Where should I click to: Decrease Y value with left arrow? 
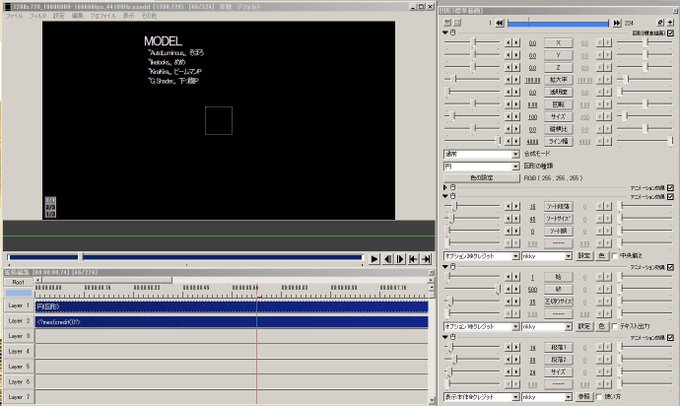coord(508,55)
